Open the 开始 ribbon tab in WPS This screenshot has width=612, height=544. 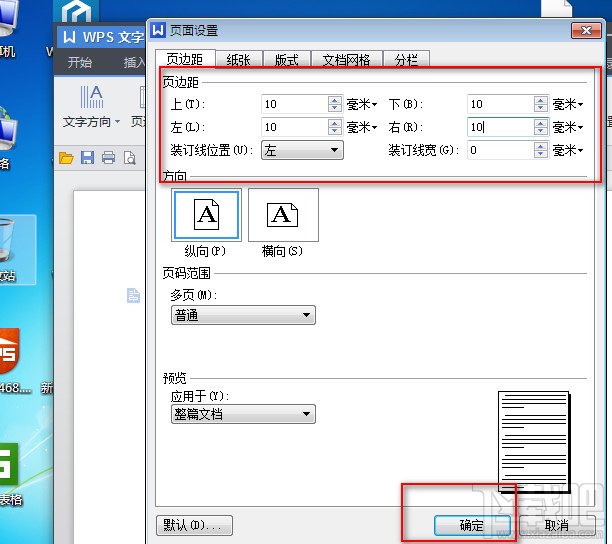pyautogui.click(x=80, y=62)
